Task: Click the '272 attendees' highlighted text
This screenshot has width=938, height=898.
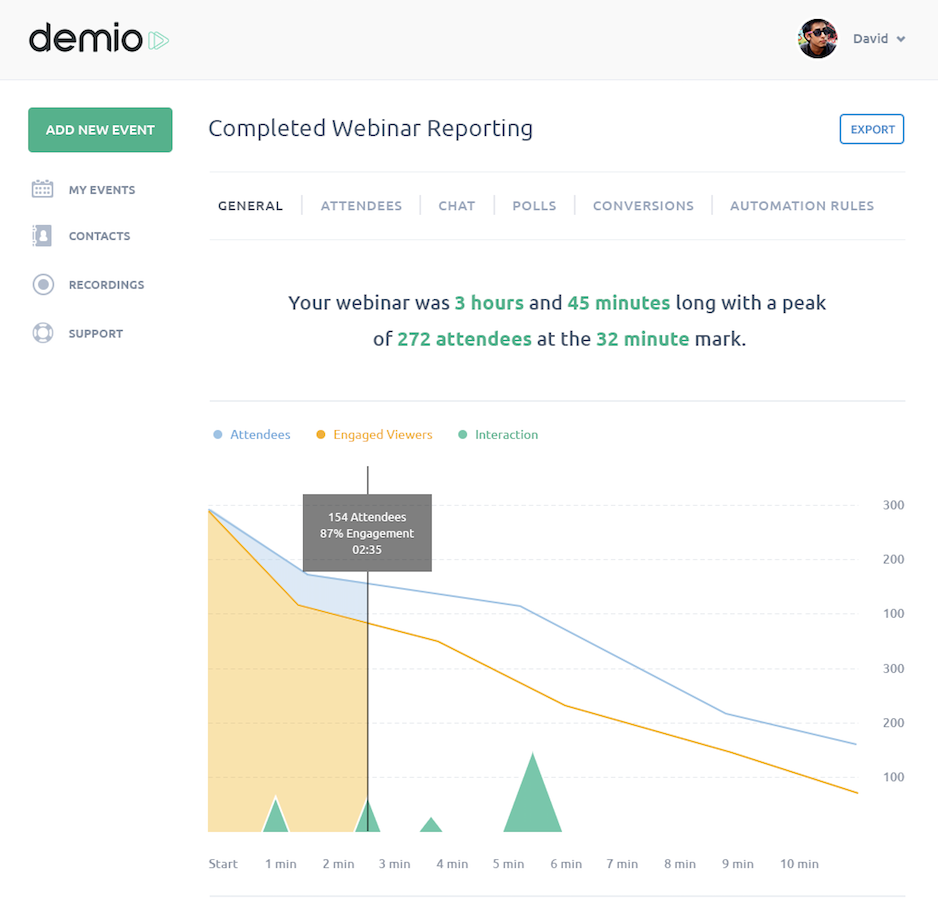Action: click(464, 339)
